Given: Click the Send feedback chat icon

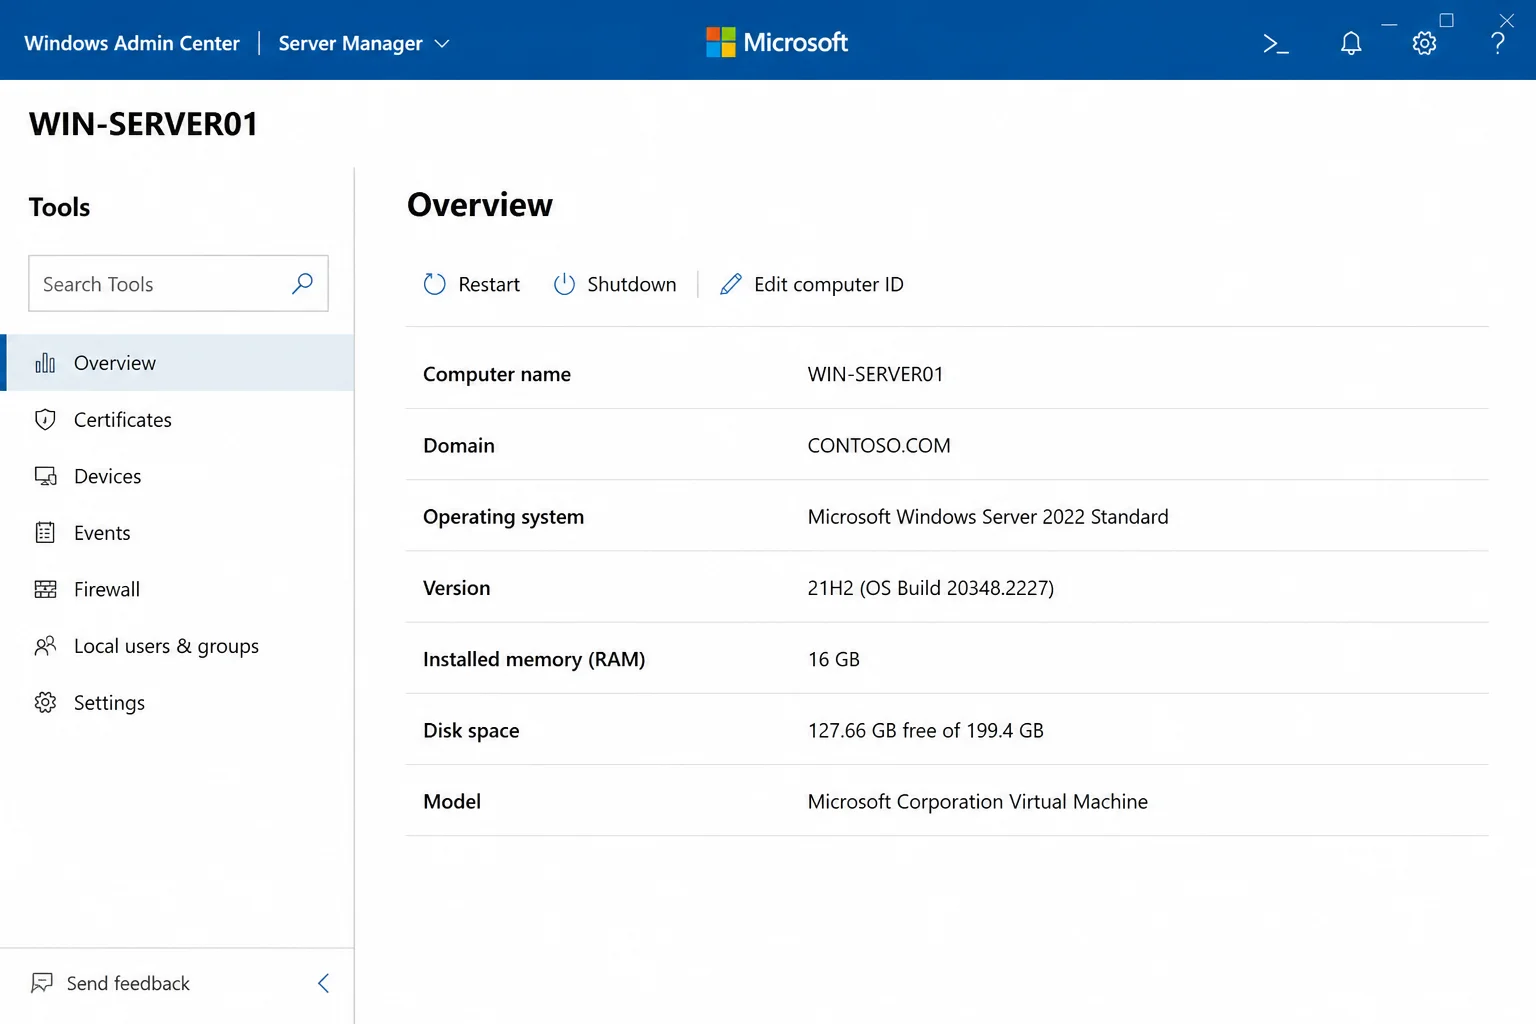Looking at the screenshot, I should [x=42, y=983].
